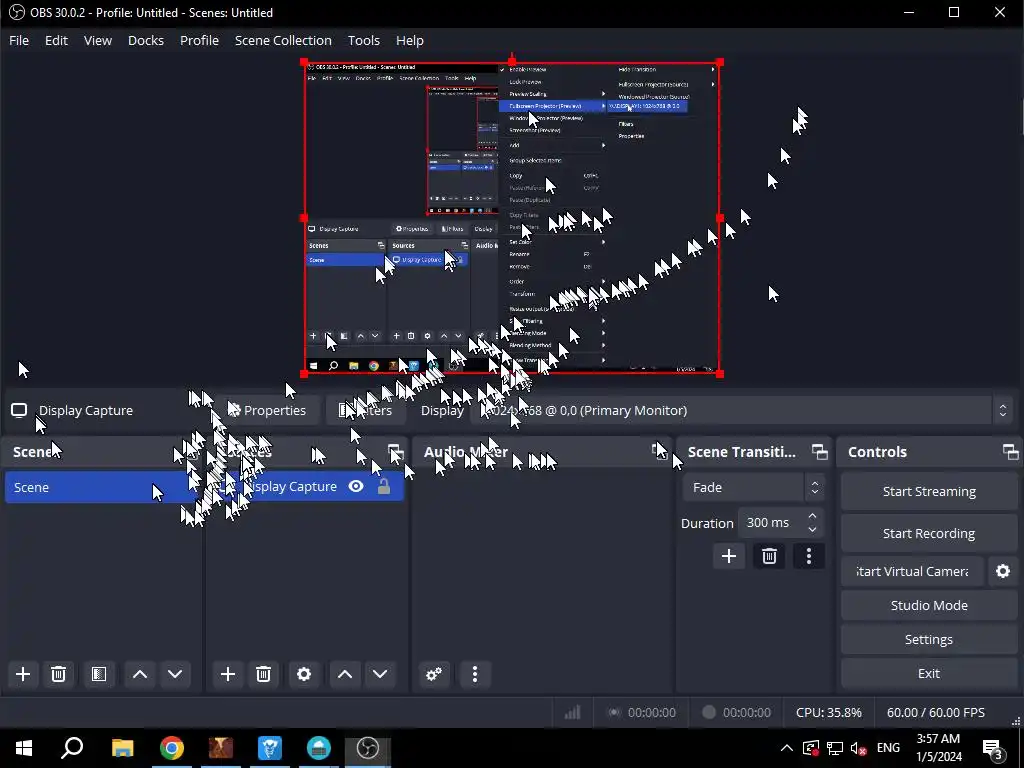The image size is (1024, 768).
Task: Open Windows search from the taskbar
Action: [x=72, y=748]
